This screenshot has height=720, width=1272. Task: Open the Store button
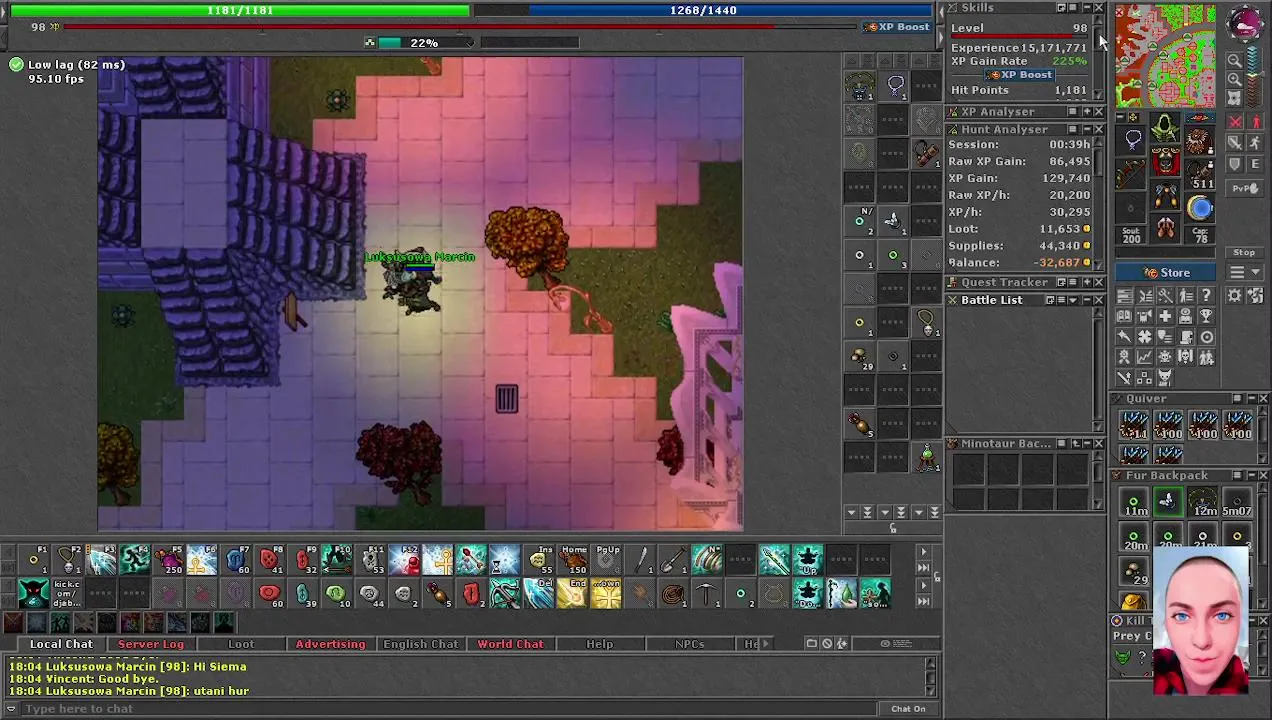point(1166,272)
